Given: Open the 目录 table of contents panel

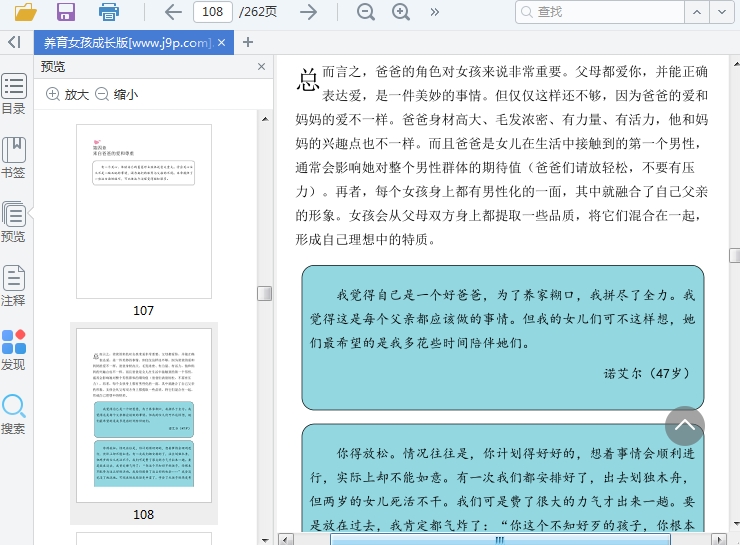Looking at the screenshot, I should pos(14,94).
